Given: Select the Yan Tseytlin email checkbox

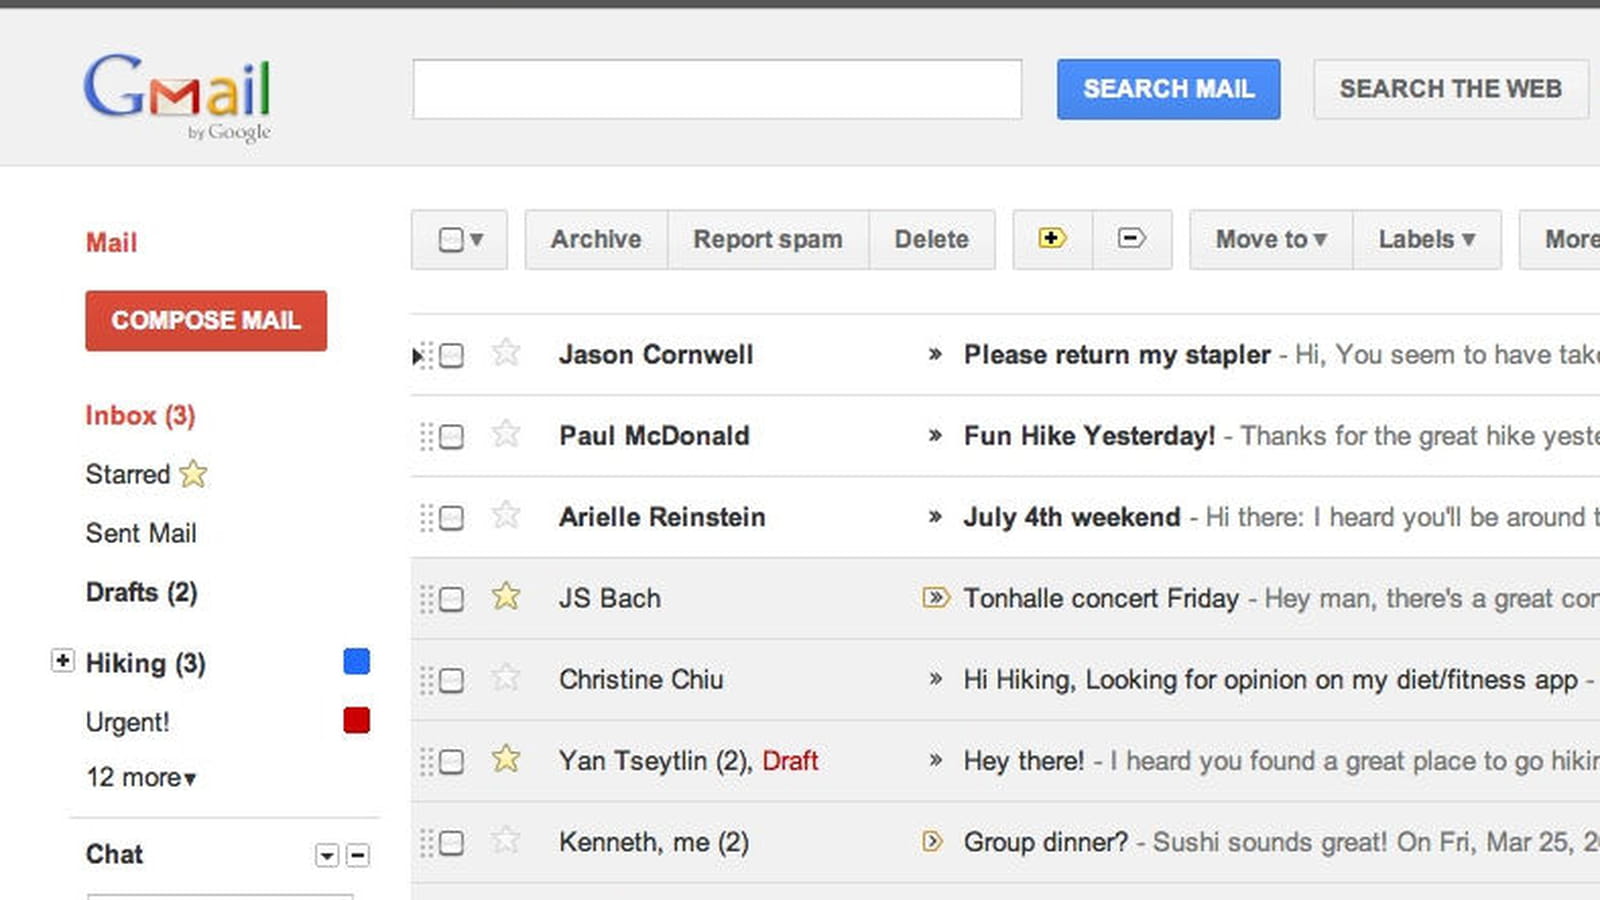Looking at the screenshot, I should pyautogui.click(x=451, y=761).
